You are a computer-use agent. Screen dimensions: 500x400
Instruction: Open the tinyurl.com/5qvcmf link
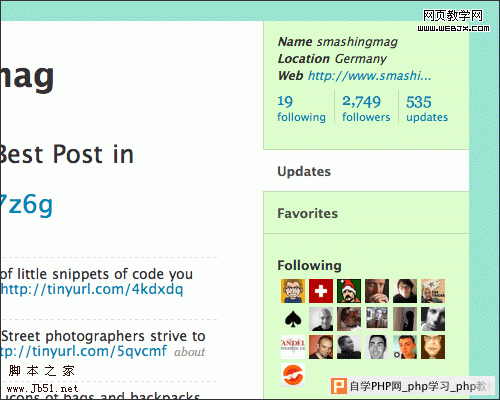(83, 351)
